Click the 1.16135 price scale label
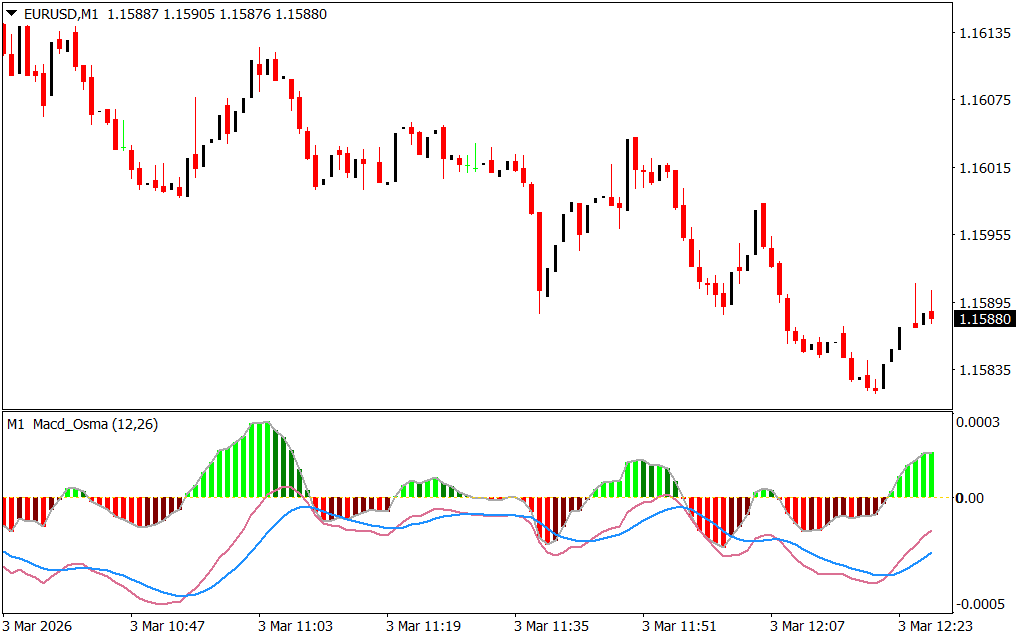The image size is (1024, 640). (x=984, y=33)
